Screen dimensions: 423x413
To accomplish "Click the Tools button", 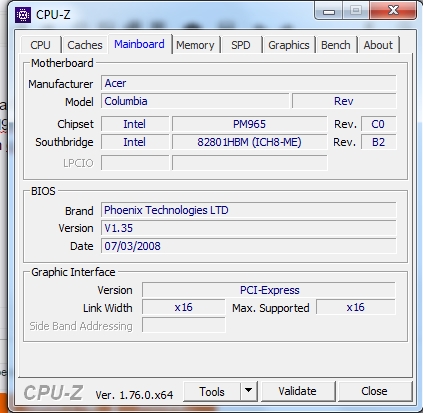I will click(212, 392).
